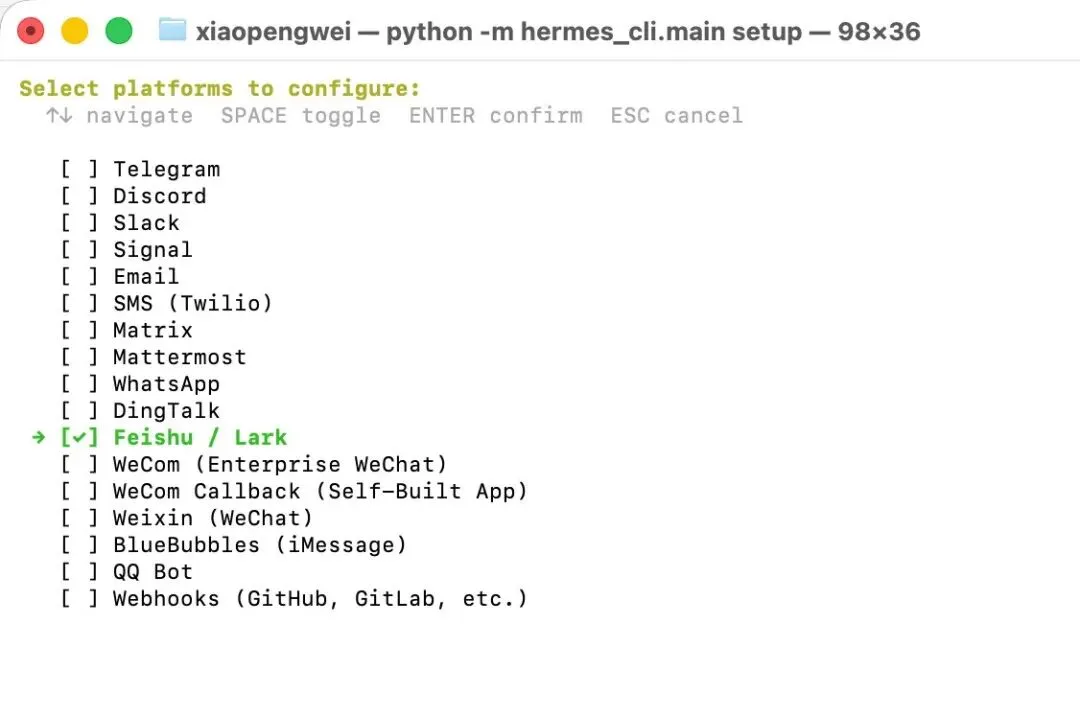
Task: Click the yellow minimize window button
Action: 75,31
